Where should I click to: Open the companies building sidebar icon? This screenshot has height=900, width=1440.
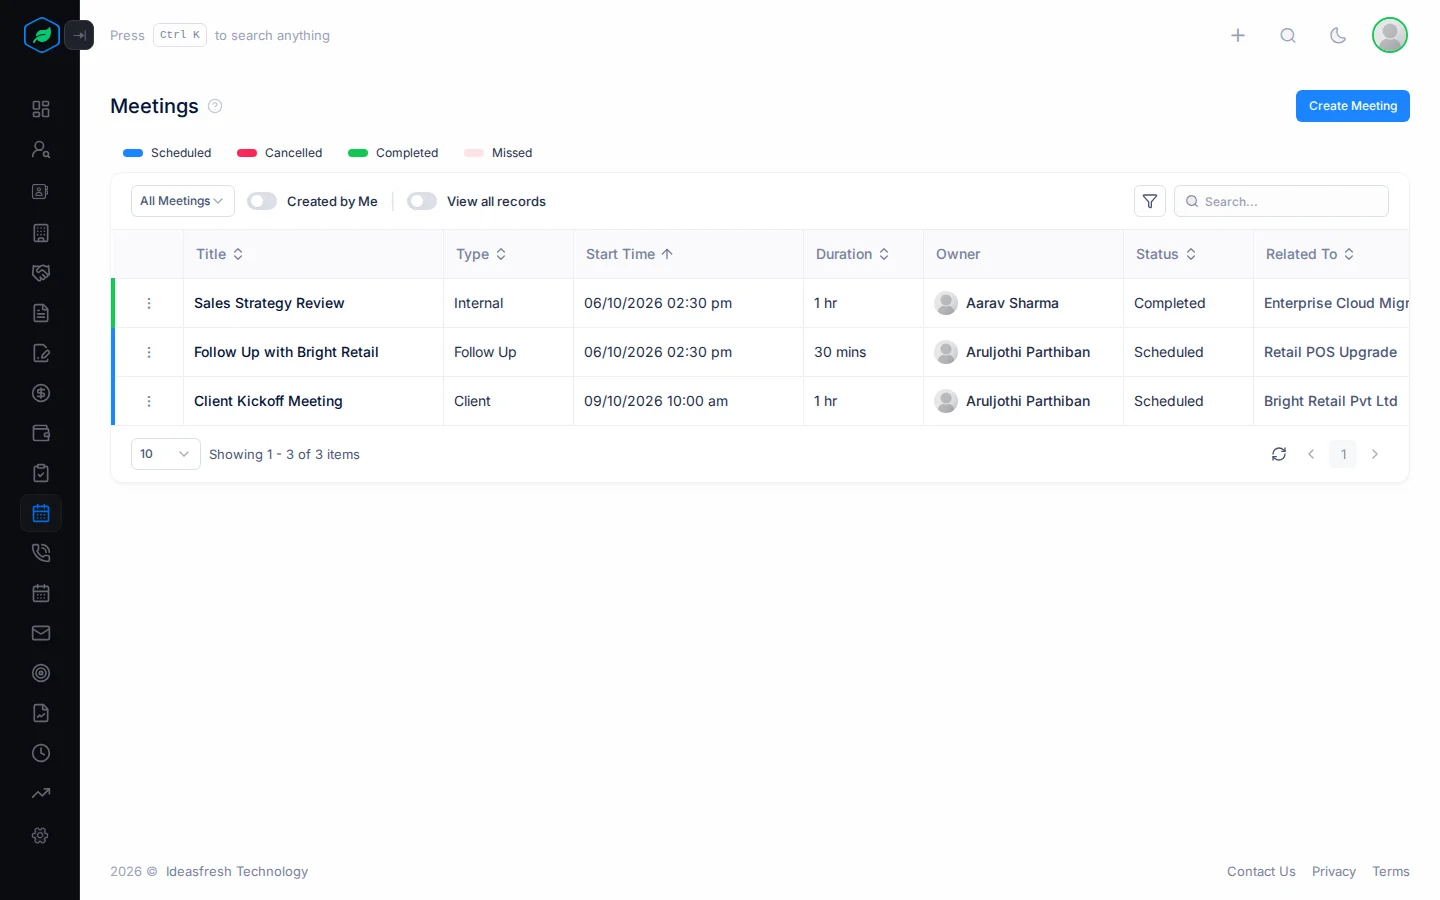pos(41,233)
